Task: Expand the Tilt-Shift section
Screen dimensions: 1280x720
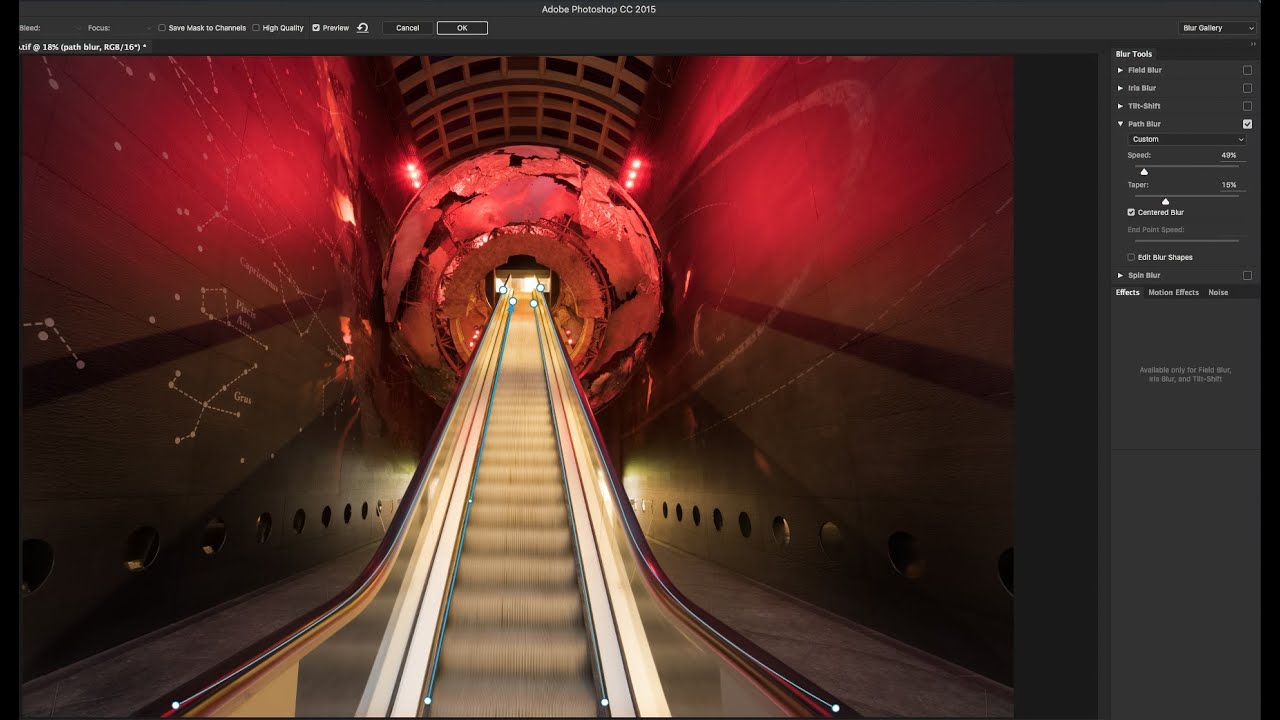Action: [x=1120, y=106]
